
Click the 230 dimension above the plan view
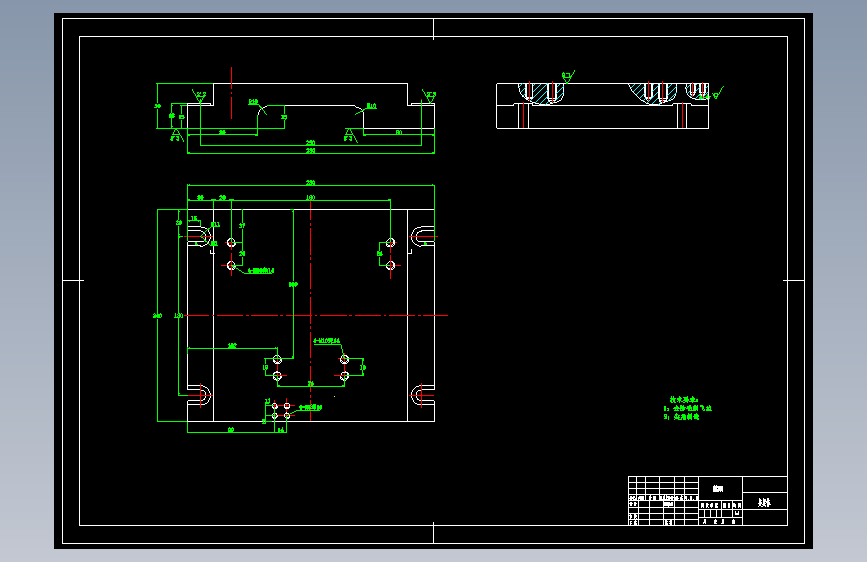point(311,183)
